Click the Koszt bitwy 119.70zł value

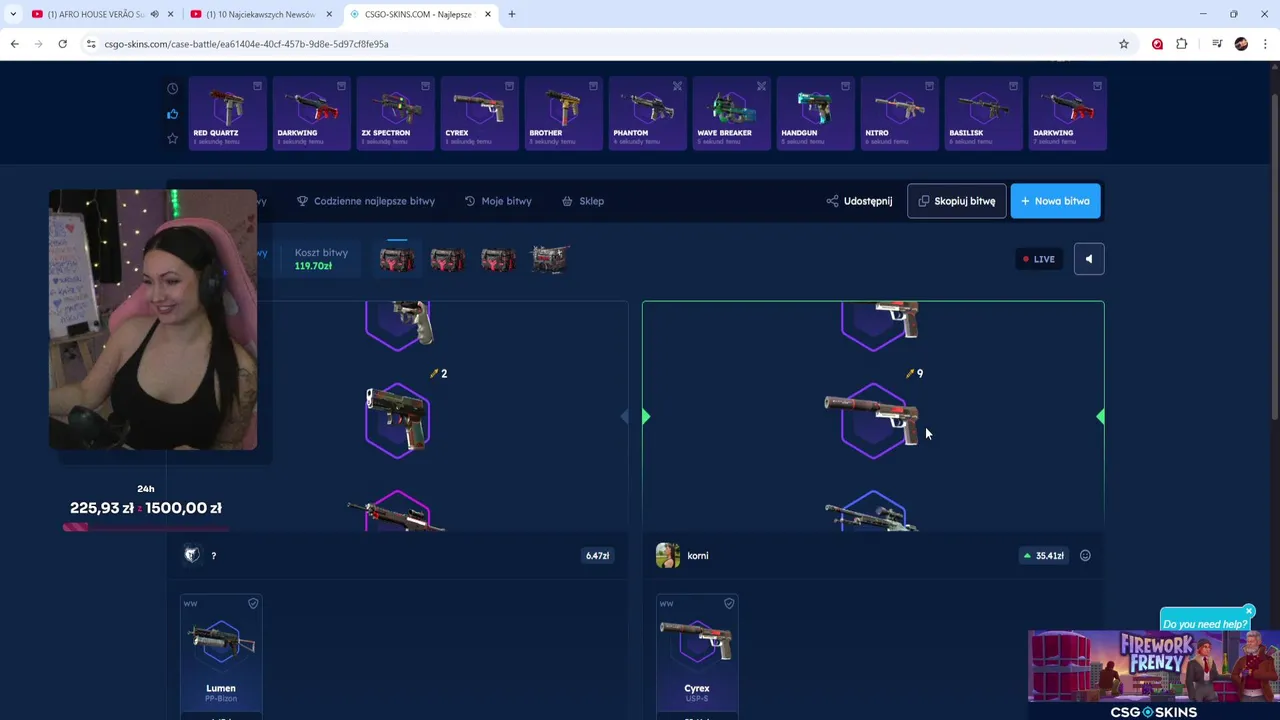click(x=313, y=266)
